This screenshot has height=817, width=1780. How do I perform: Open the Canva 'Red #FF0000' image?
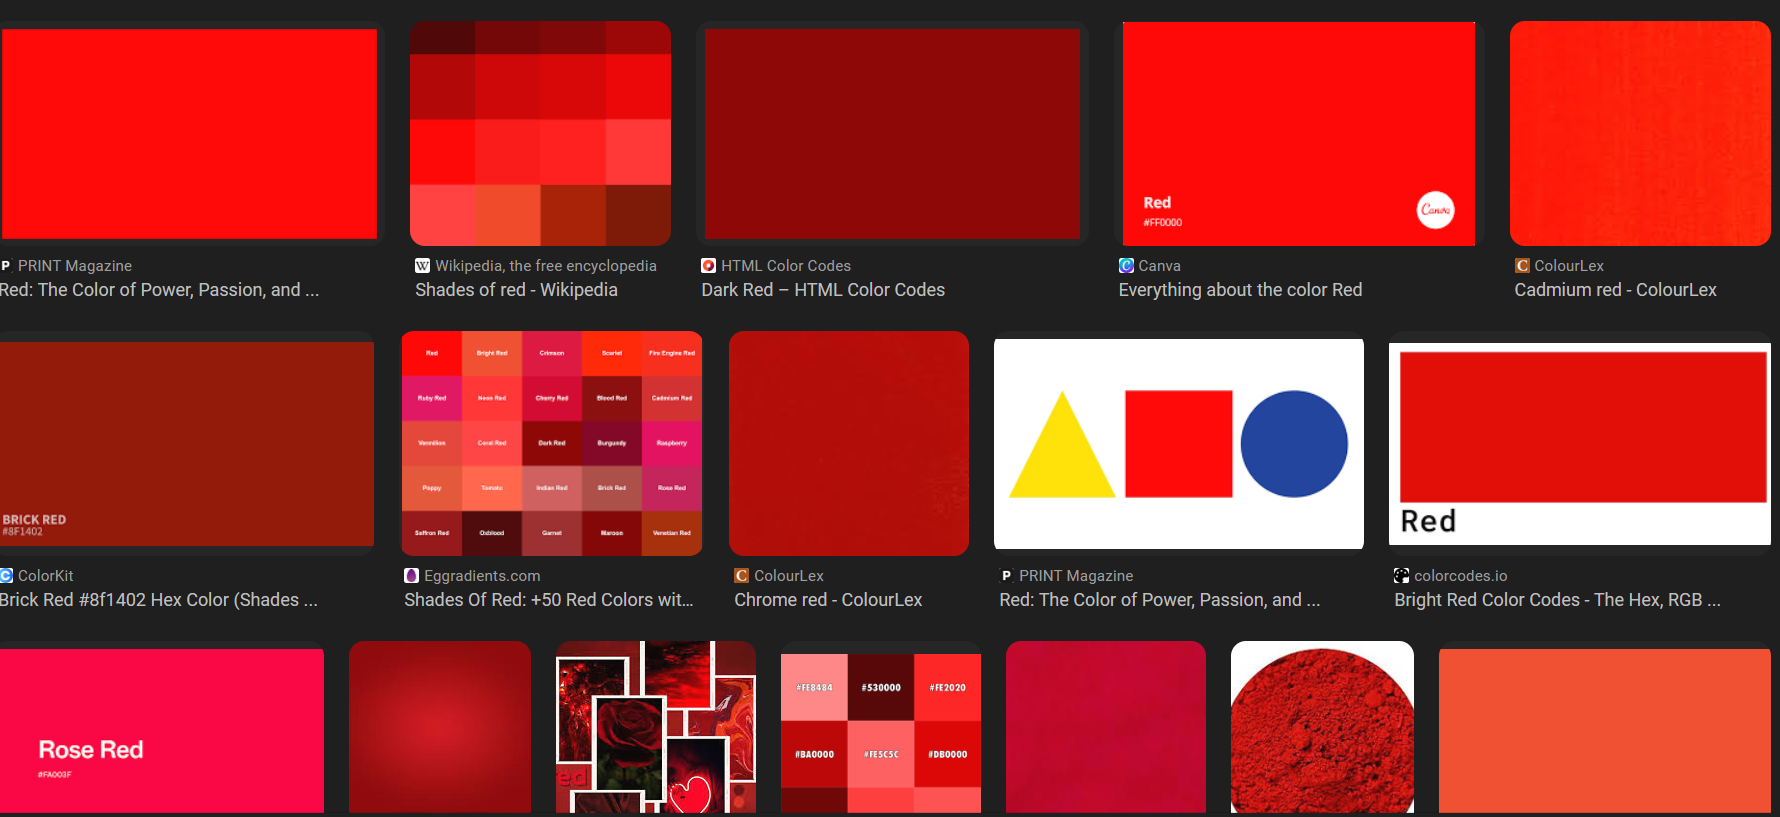click(1299, 133)
